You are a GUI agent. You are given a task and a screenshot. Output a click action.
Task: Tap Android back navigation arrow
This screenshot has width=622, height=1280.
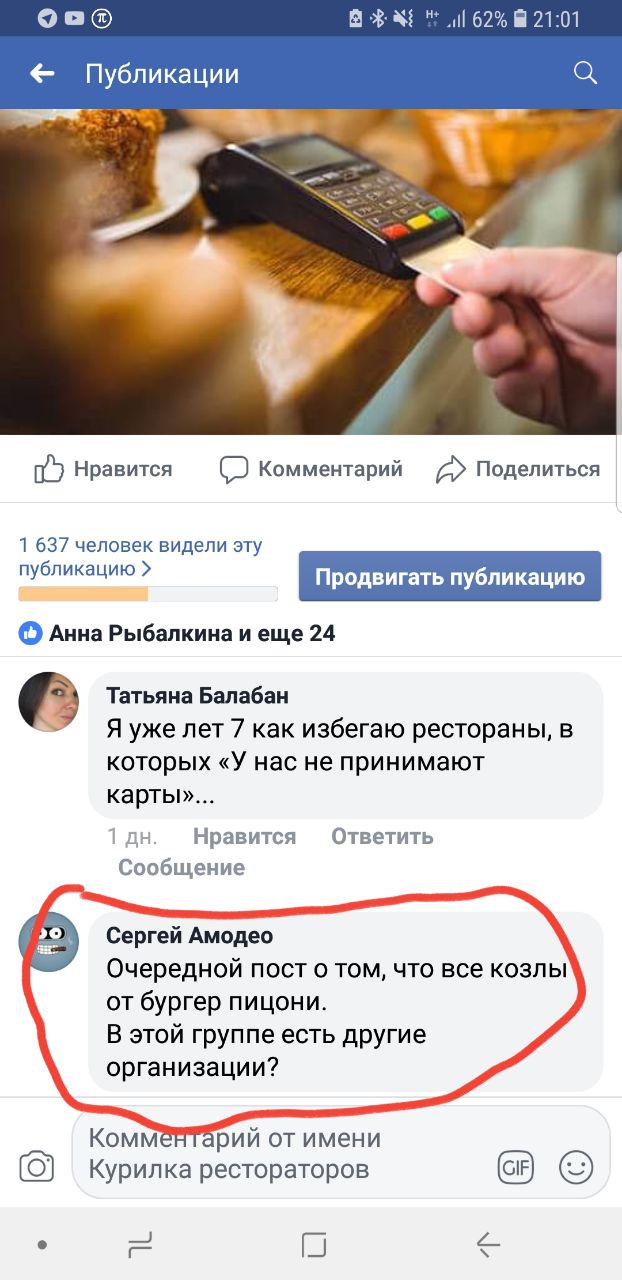[488, 1244]
